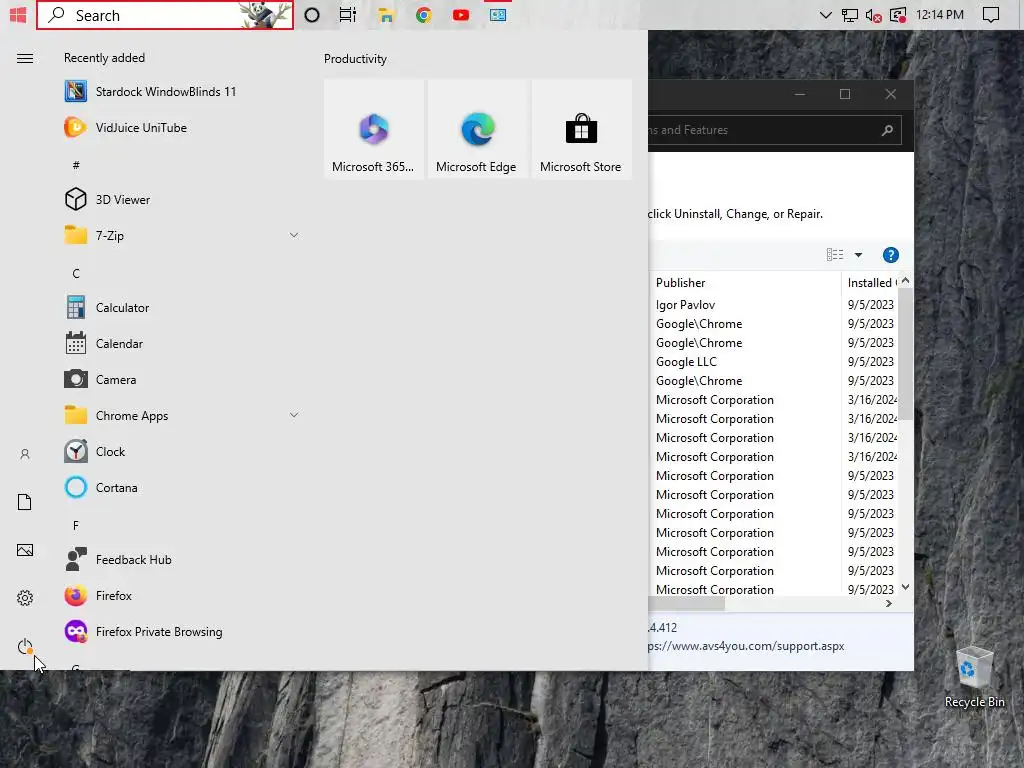Sort by the Installed On column header
Screen dimensions: 1024x768
click(870, 283)
